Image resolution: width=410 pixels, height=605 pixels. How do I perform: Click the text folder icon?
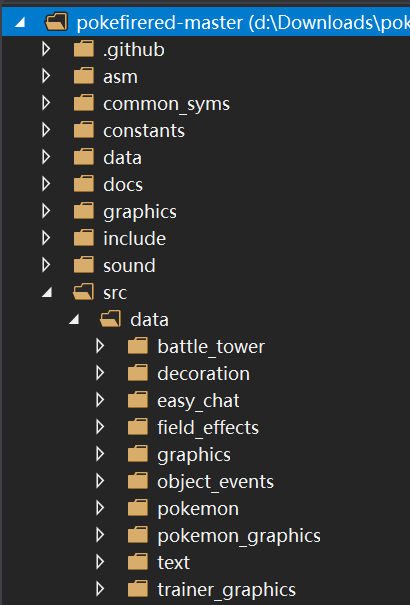click(x=138, y=562)
